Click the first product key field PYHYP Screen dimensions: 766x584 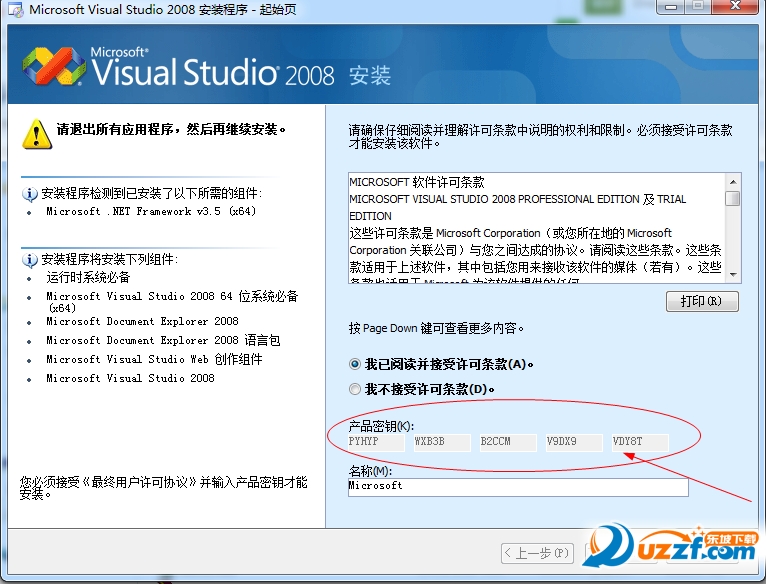click(376, 442)
